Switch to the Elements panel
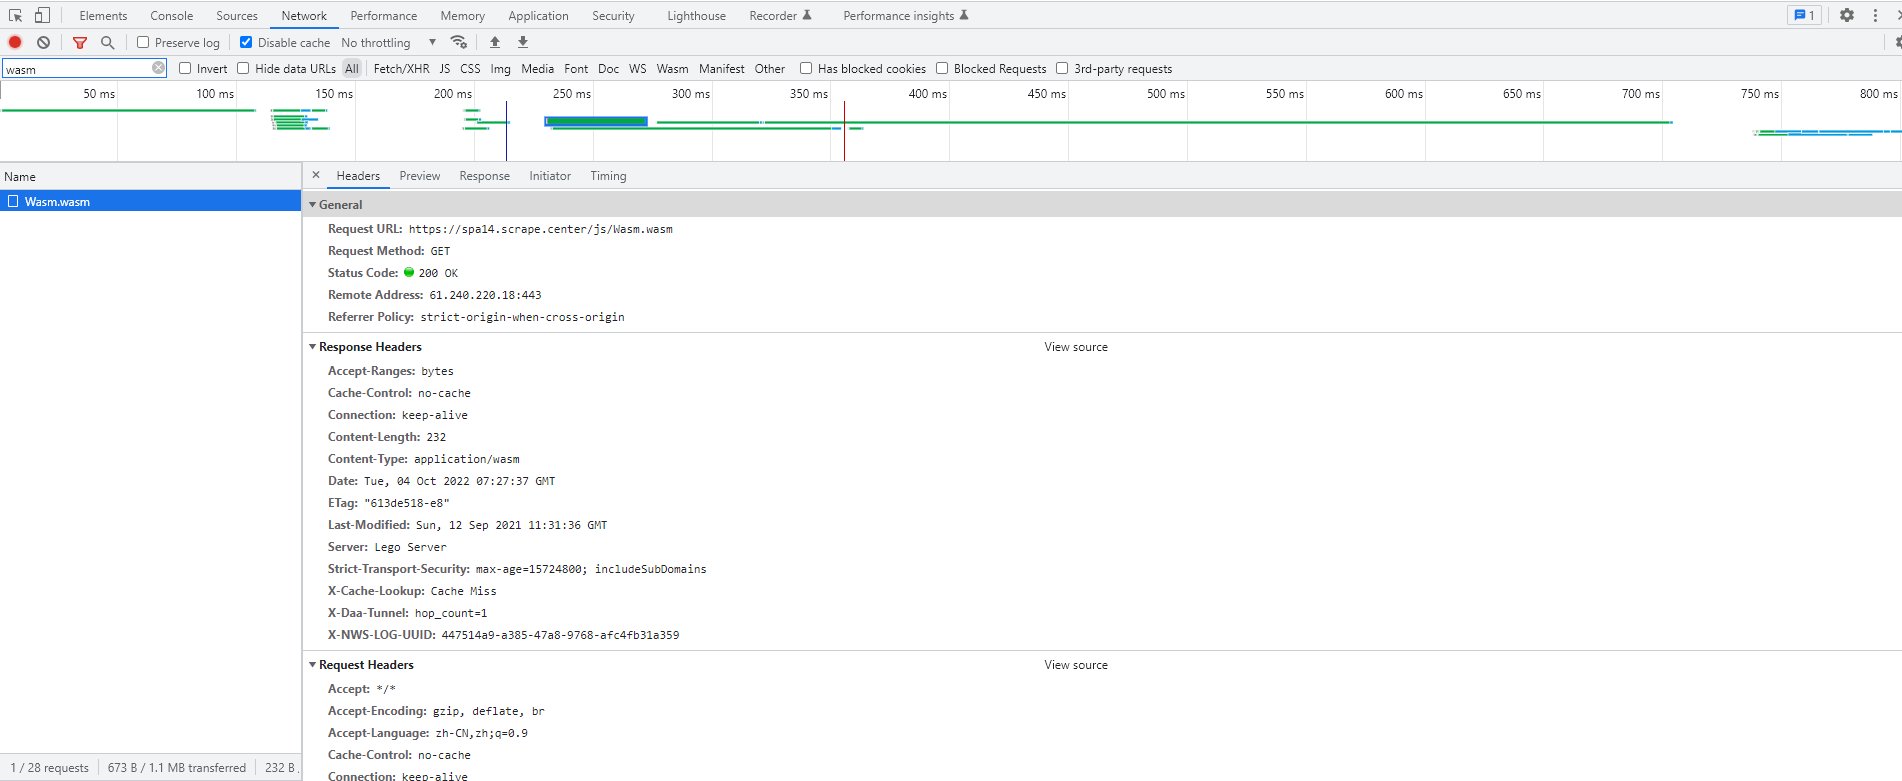This screenshot has height=781, width=1902. click(103, 15)
